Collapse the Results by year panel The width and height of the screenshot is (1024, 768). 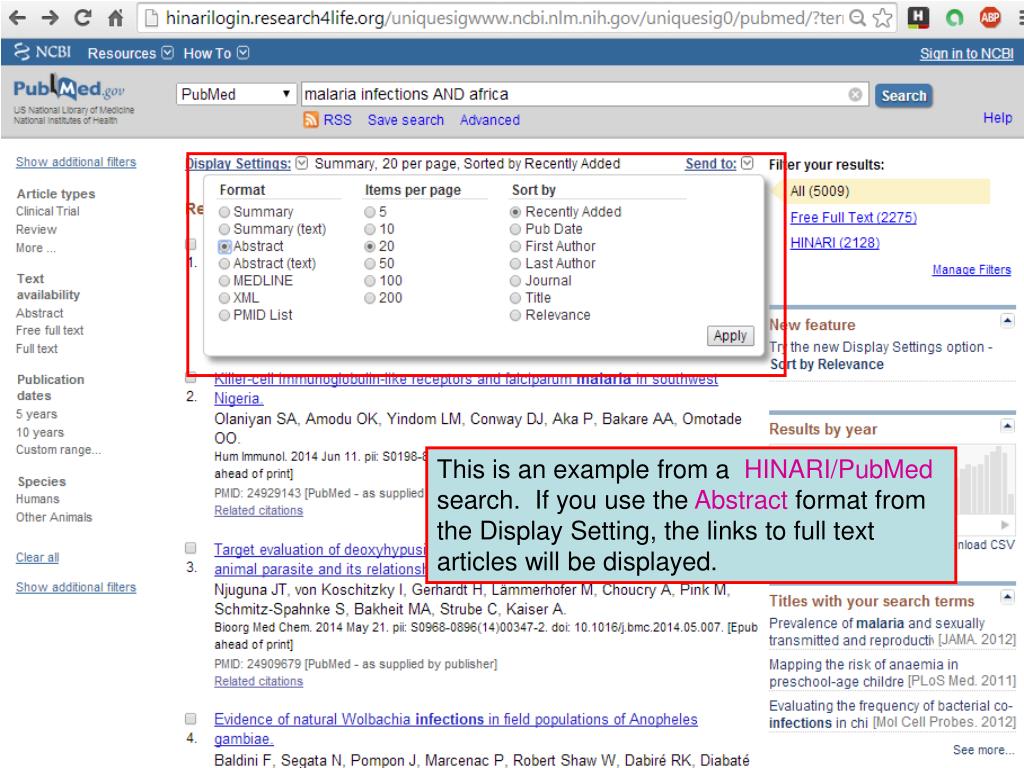click(x=1007, y=426)
